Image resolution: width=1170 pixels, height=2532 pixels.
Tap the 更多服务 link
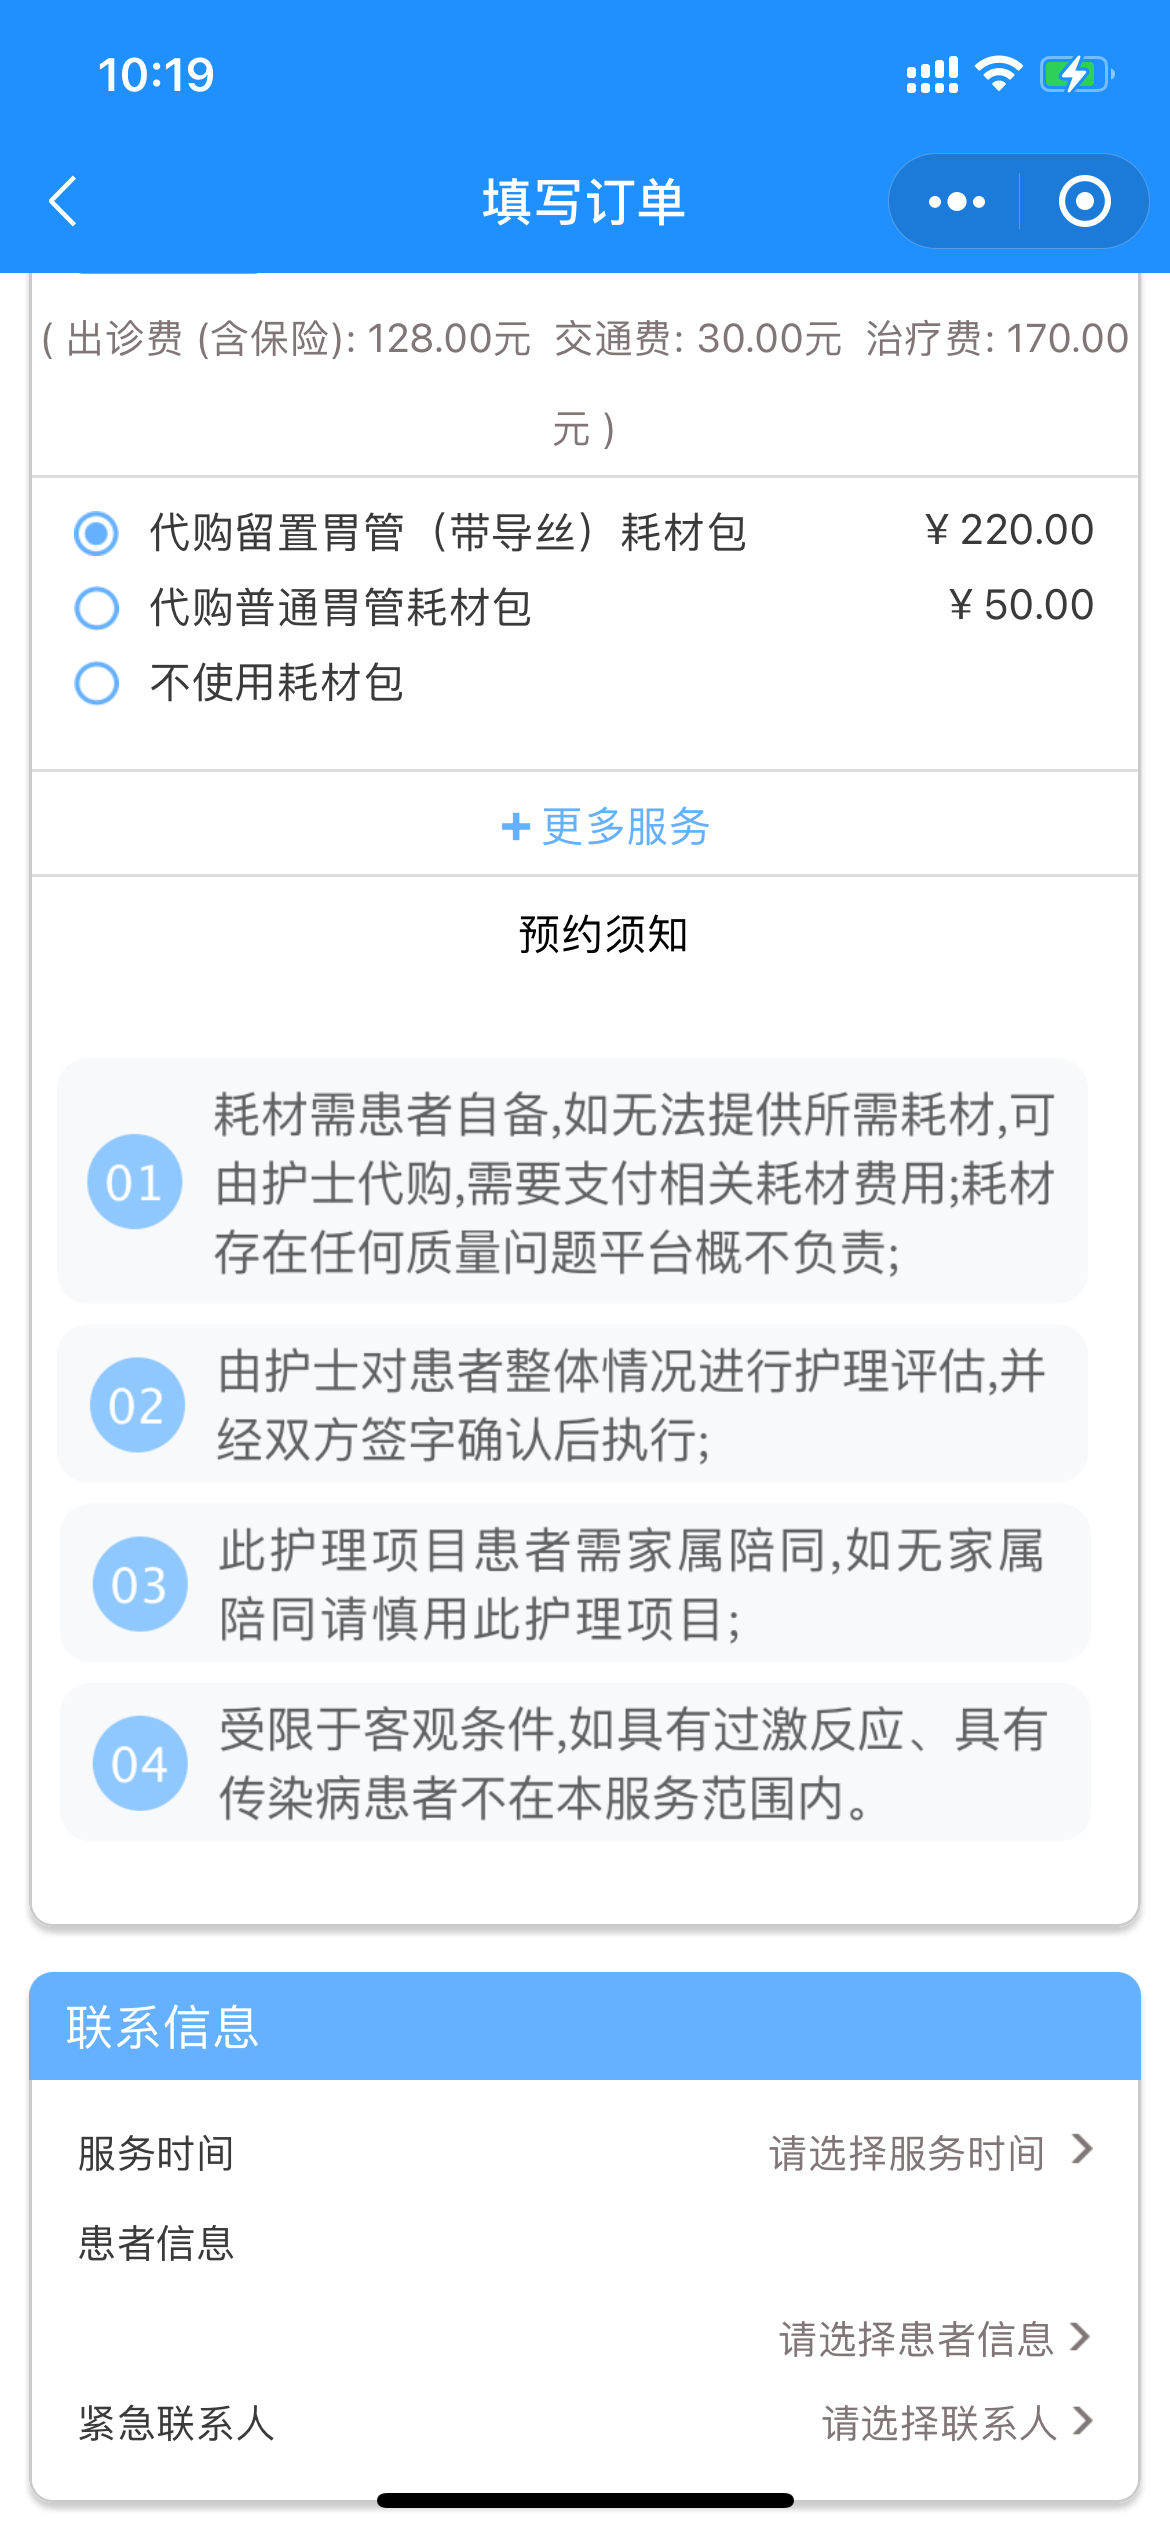click(x=625, y=826)
